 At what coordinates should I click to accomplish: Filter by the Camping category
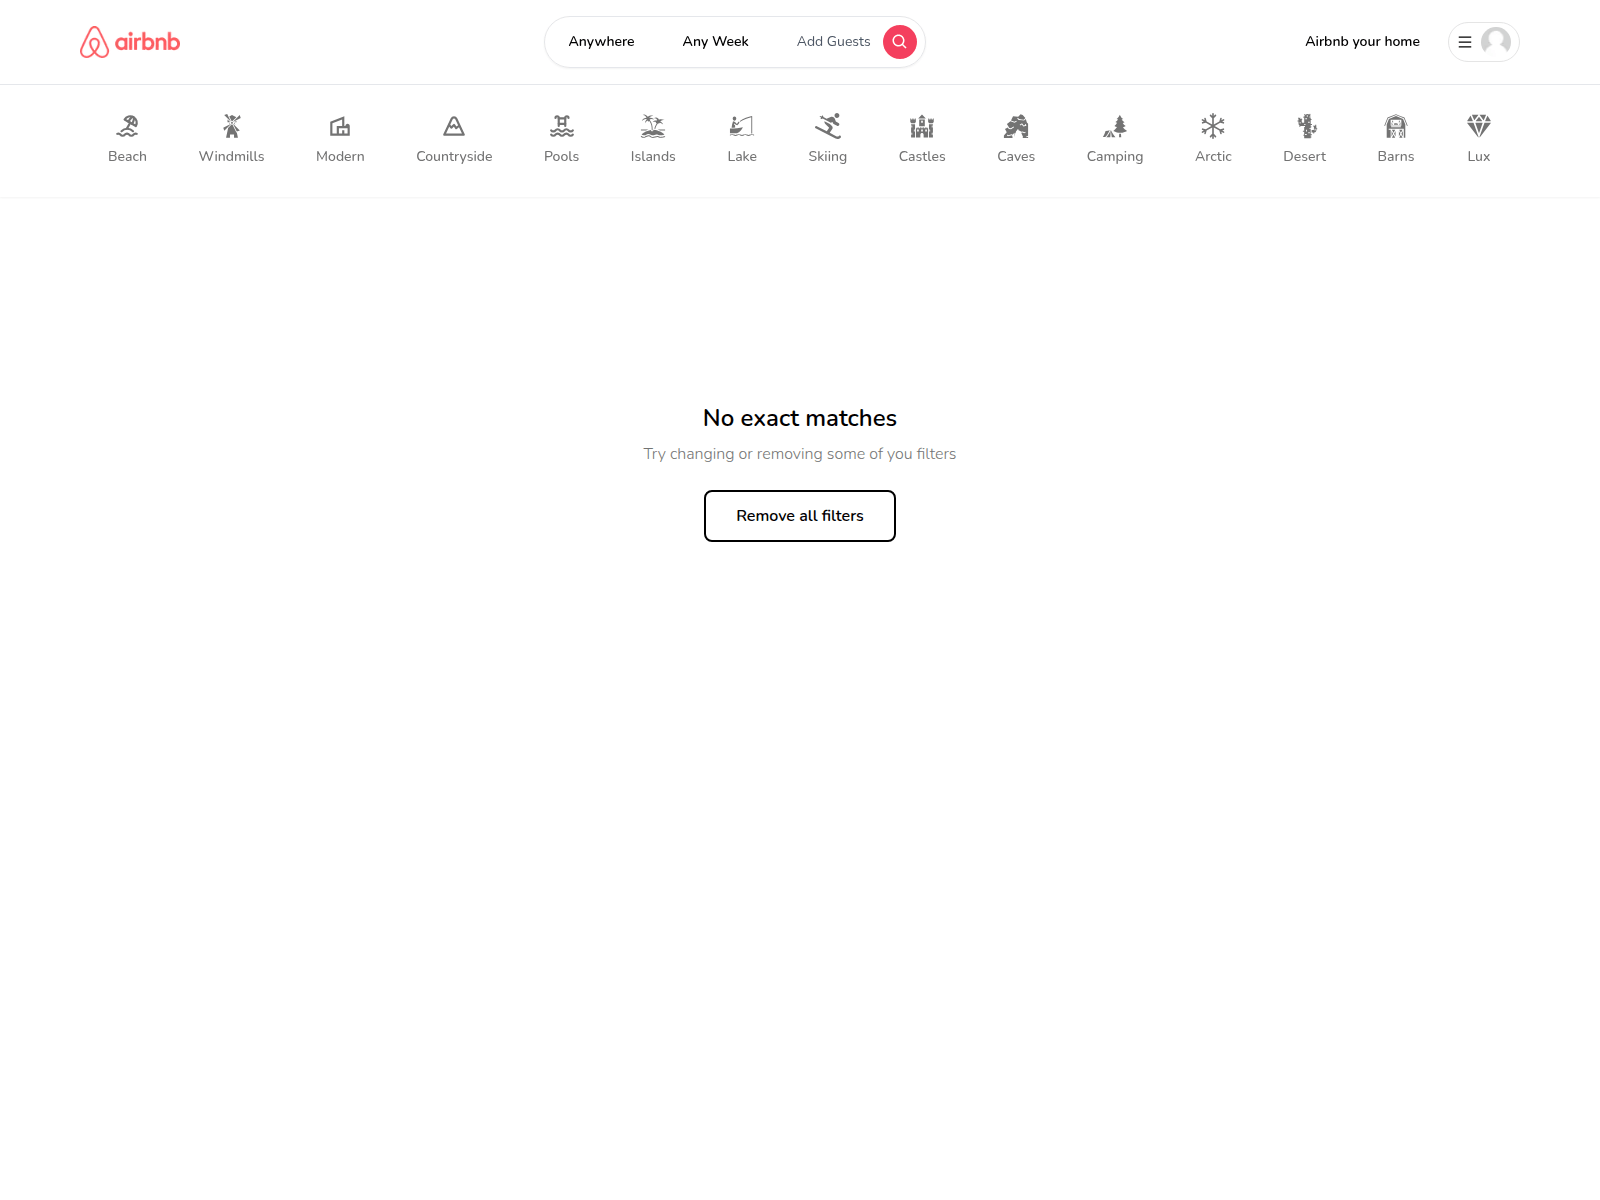1115,138
